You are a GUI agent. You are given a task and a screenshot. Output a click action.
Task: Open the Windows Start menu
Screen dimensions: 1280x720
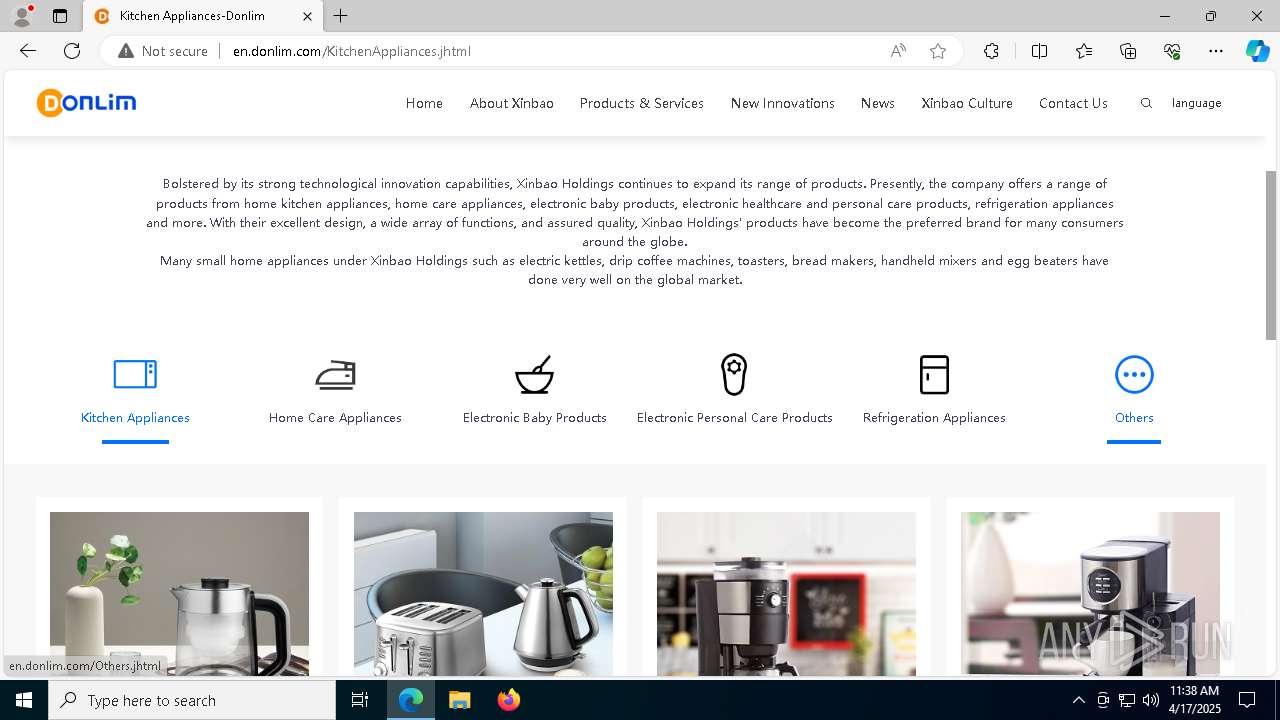click(24, 700)
